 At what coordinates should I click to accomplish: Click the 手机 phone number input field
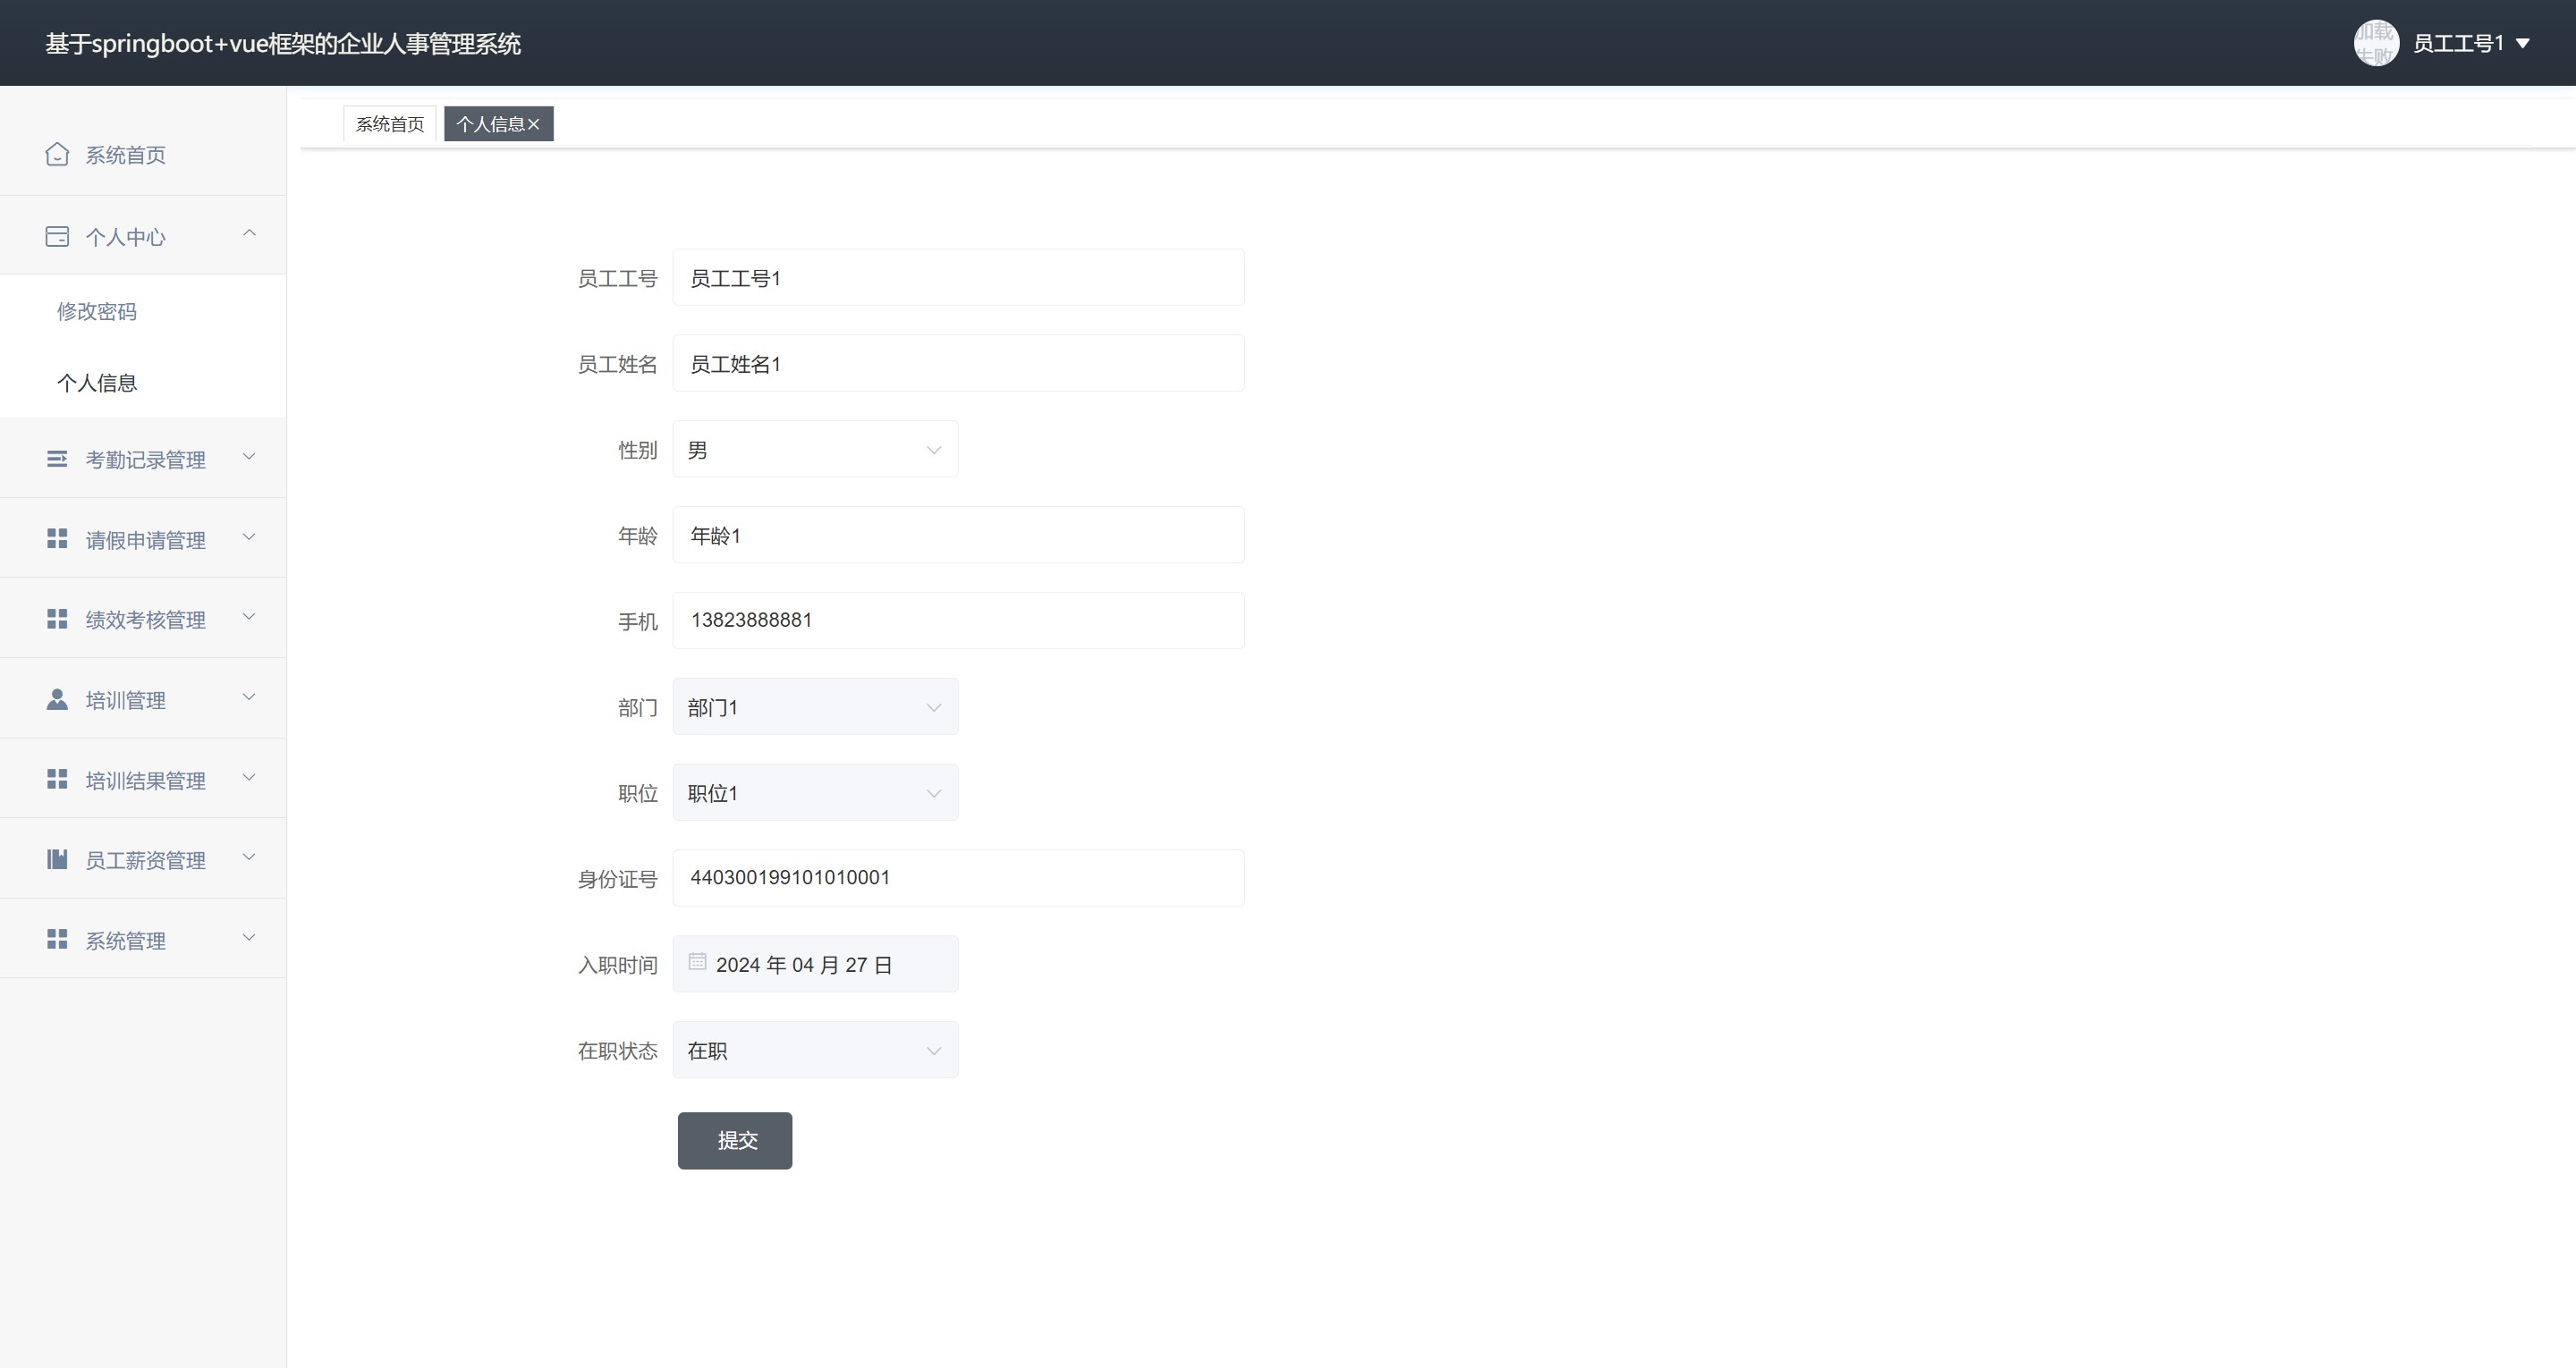(x=958, y=620)
